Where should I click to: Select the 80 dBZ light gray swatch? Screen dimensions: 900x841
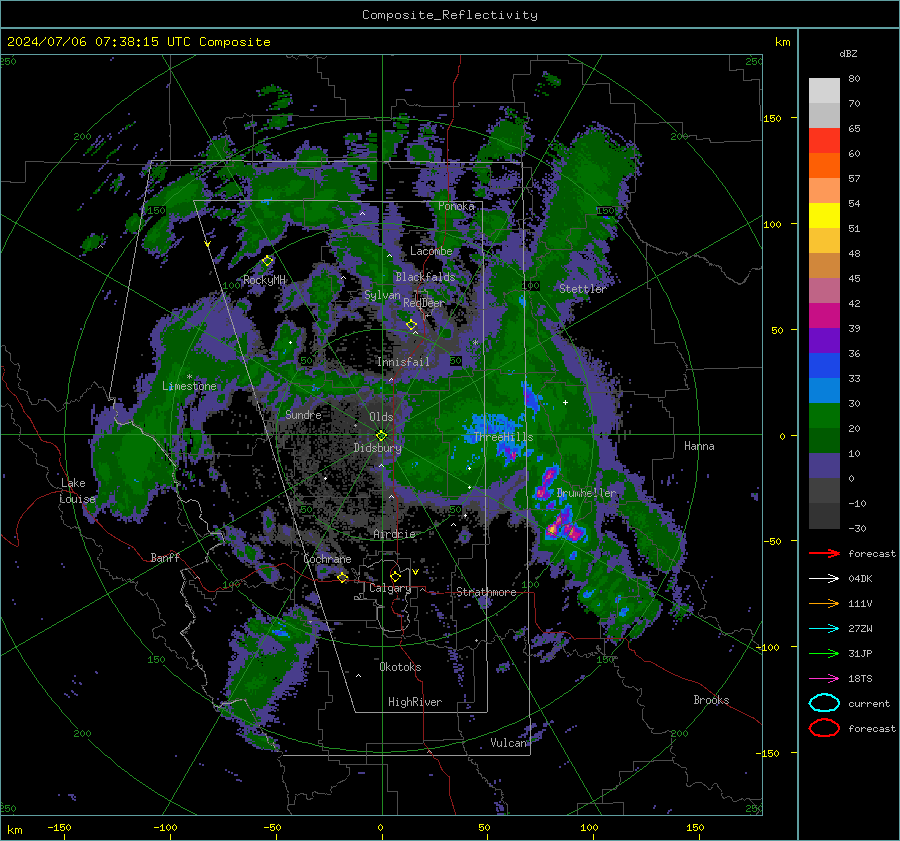click(x=824, y=90)
